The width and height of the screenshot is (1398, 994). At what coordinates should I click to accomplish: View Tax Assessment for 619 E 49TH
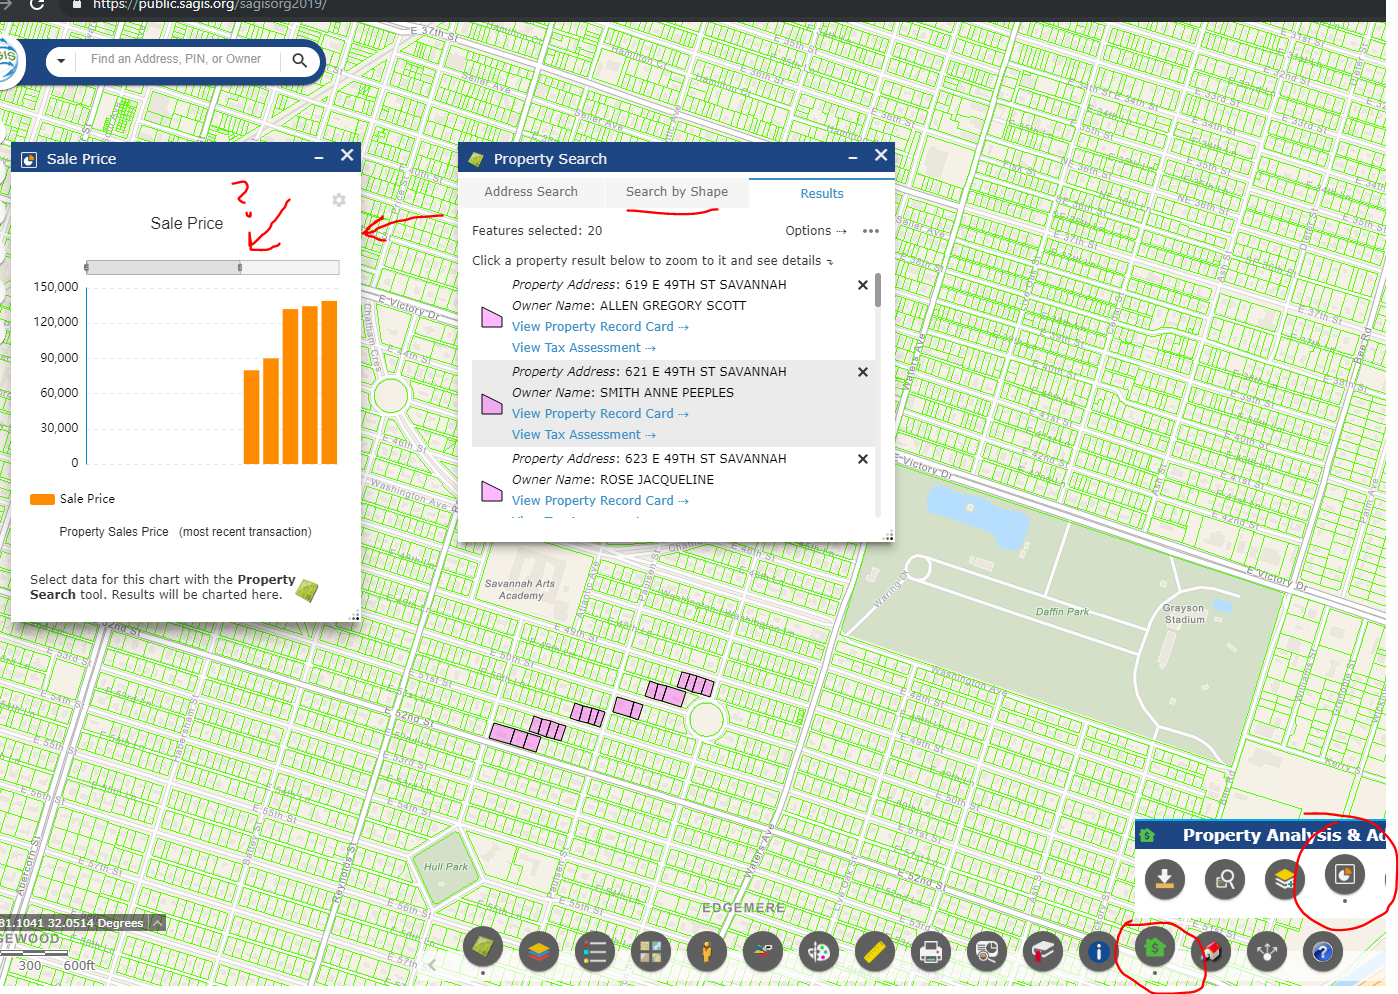tap(584, 348)
